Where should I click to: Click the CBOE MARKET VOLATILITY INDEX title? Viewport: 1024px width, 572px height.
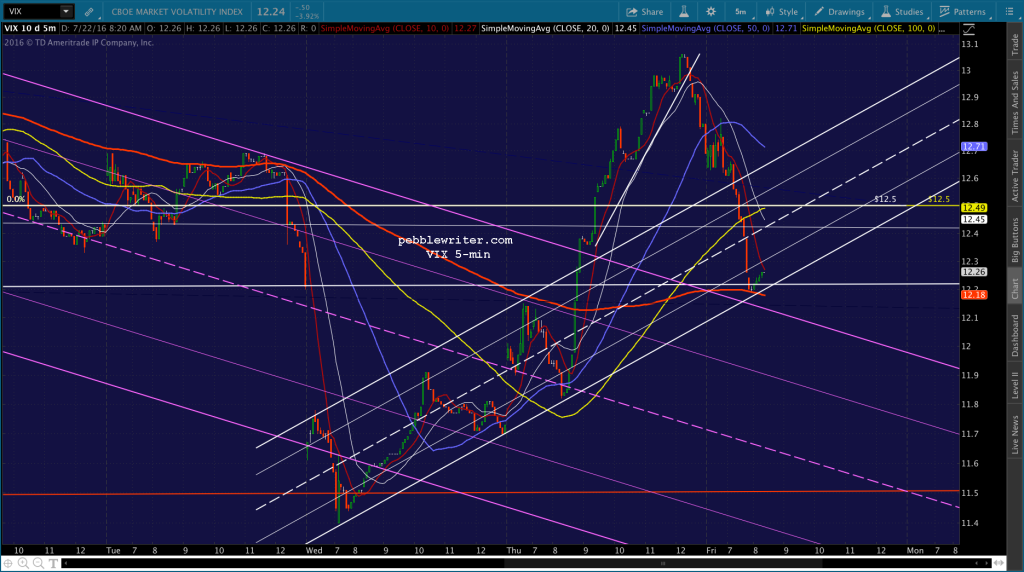pos(177,12)
